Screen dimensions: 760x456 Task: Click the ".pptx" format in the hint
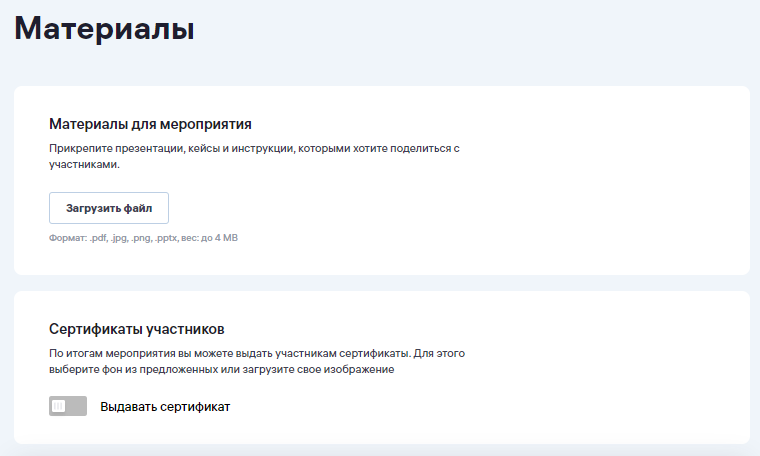(x=167, y=239)
